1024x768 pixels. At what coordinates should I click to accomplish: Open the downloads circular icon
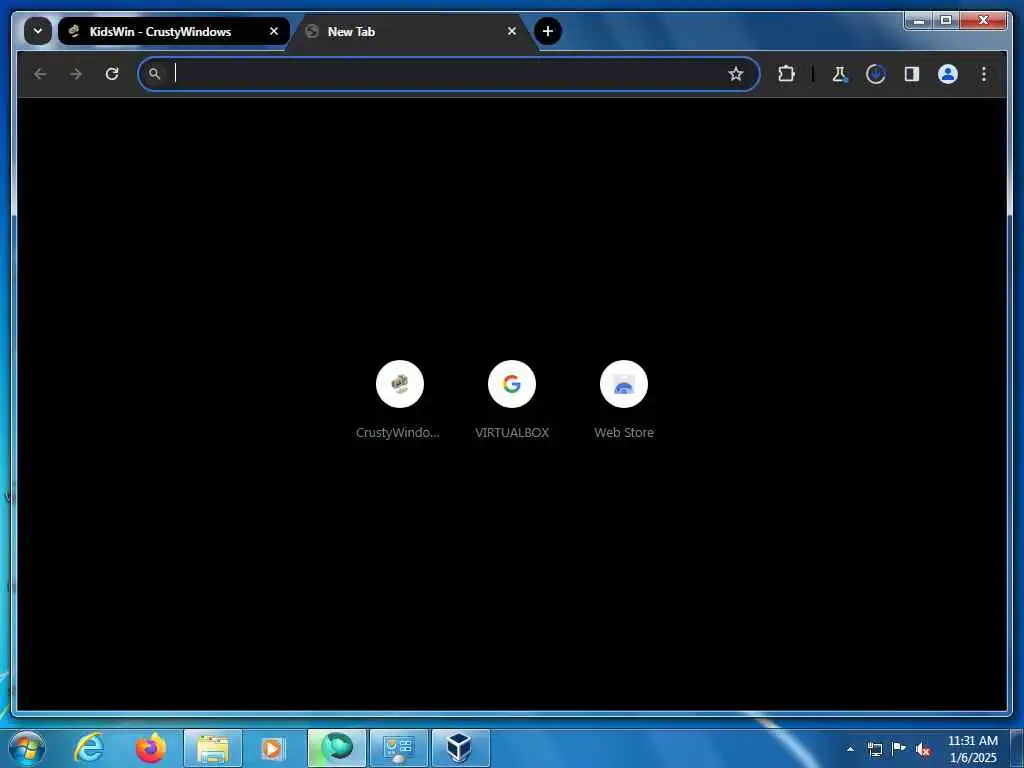point(876,74)
